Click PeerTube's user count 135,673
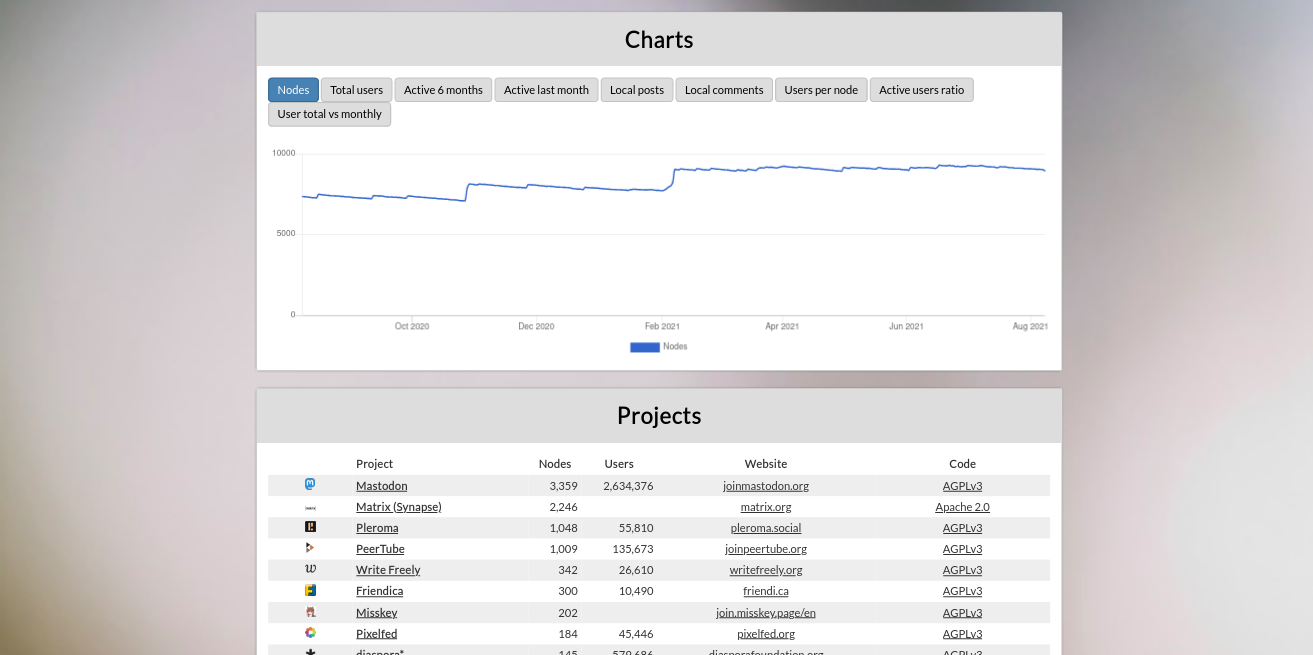Image resolution: width=1313 pixels, height=655 pixels. (x=633, y=549)
